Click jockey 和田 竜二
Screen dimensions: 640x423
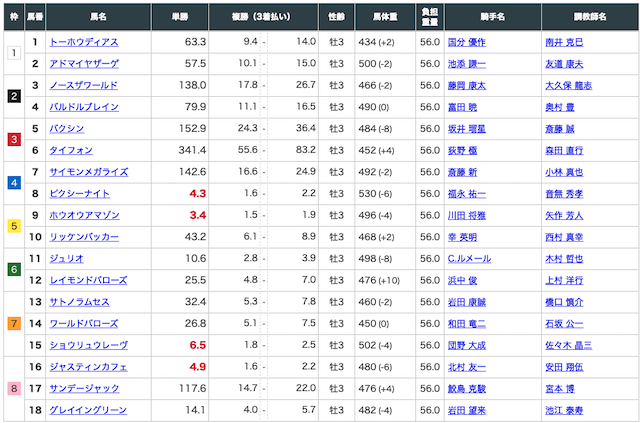click(x=467, y=323)
